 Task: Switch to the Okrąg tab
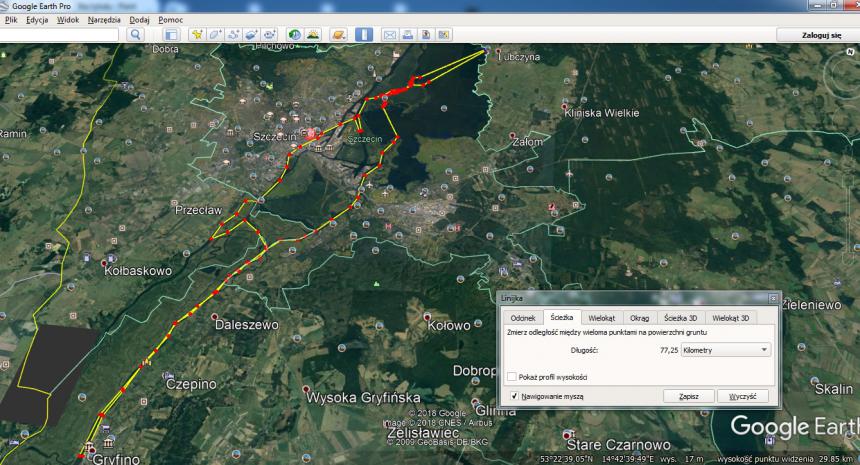640,318
